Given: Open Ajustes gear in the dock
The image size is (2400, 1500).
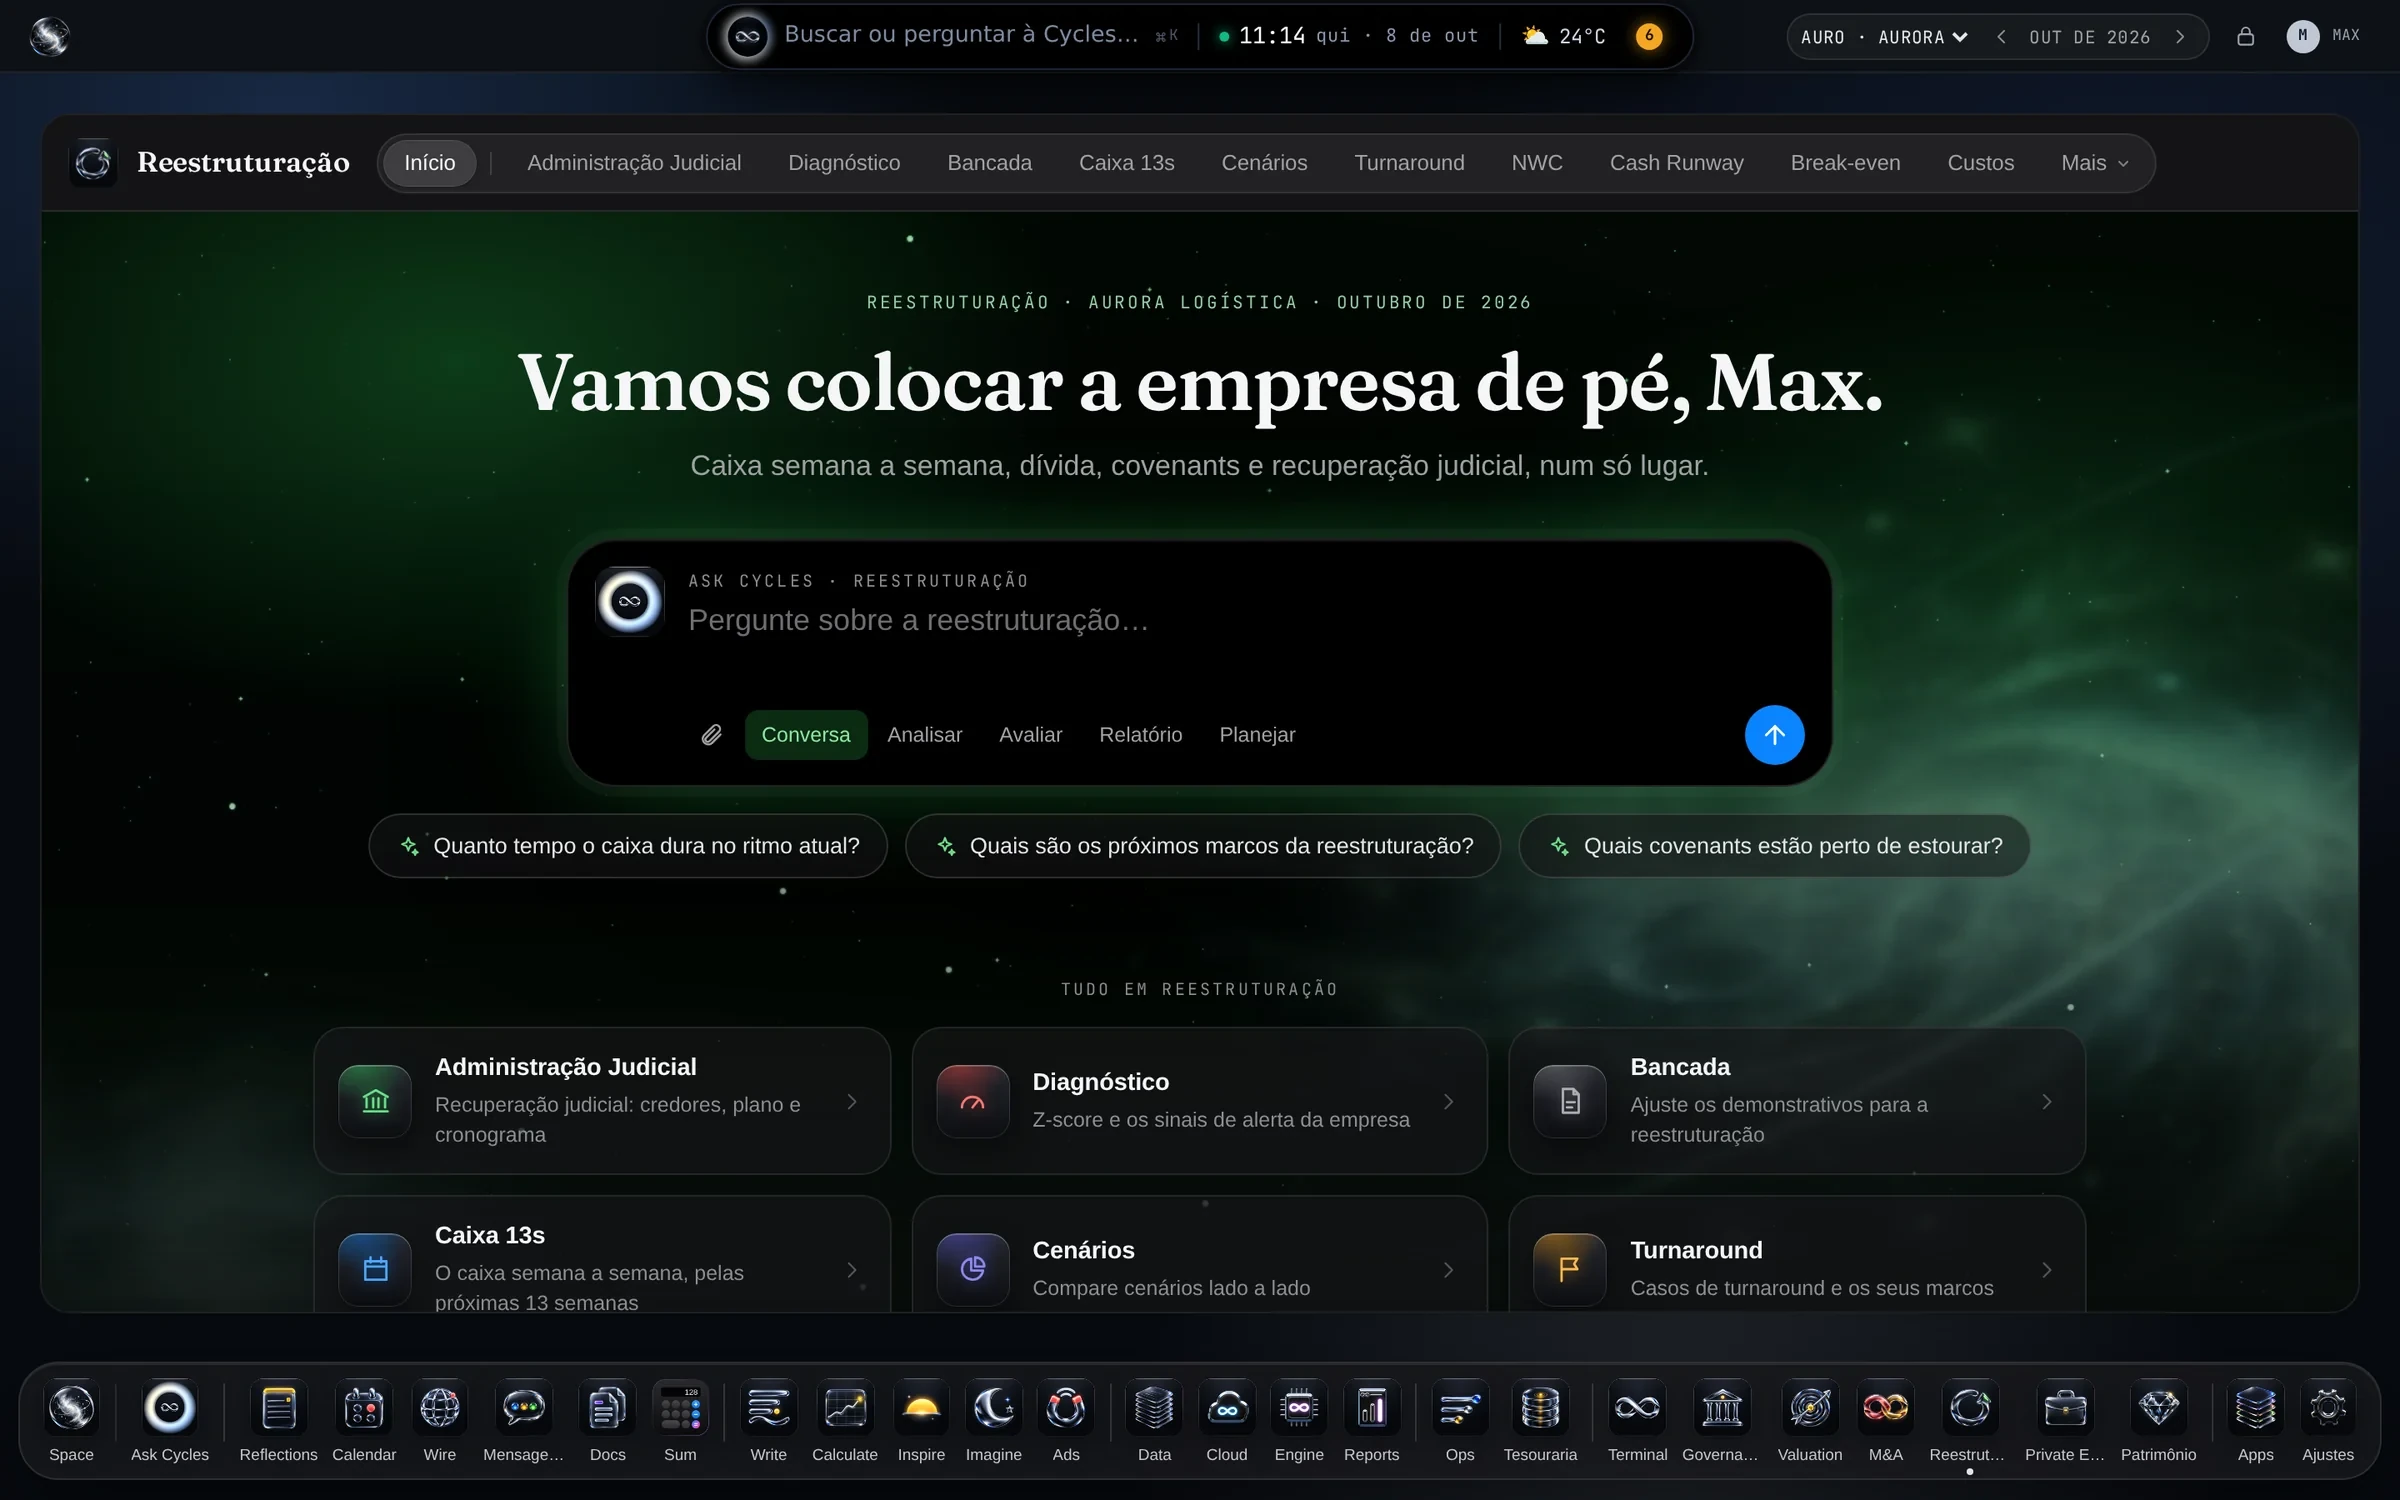Looking at the screenshot, I should [x=2328, y=1408].
